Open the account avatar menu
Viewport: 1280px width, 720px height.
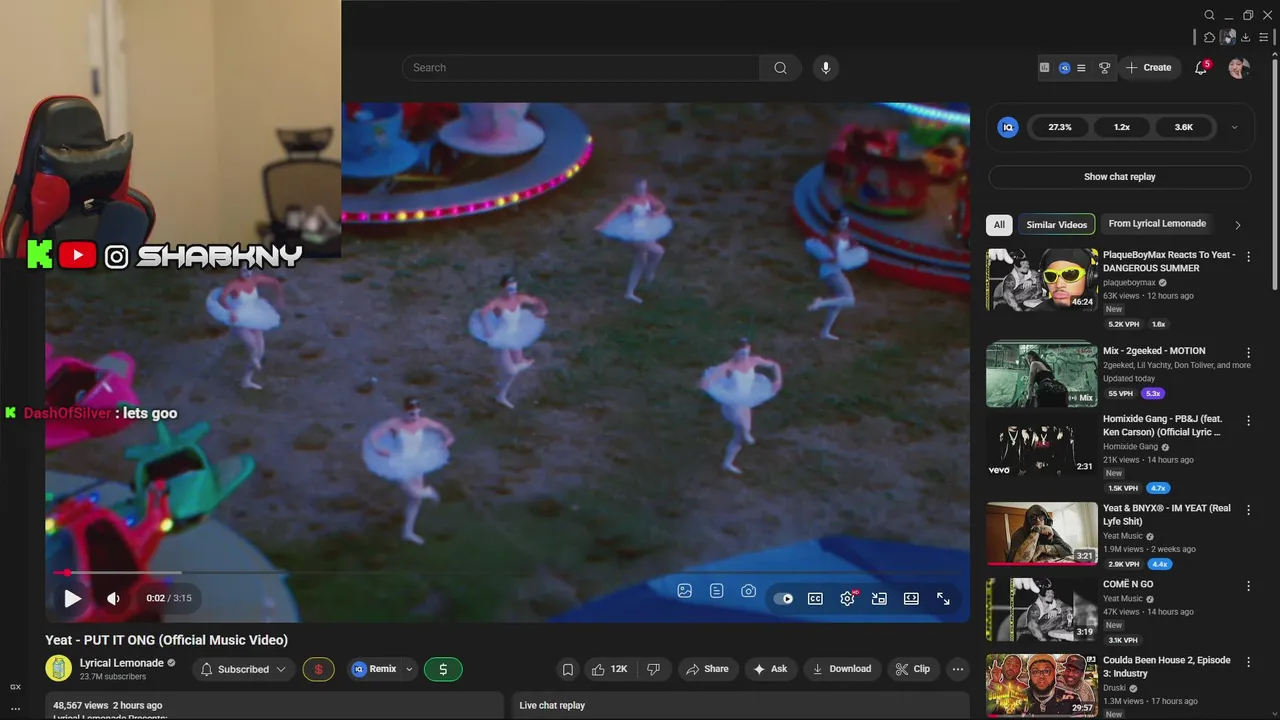[x=1239, y=68]
